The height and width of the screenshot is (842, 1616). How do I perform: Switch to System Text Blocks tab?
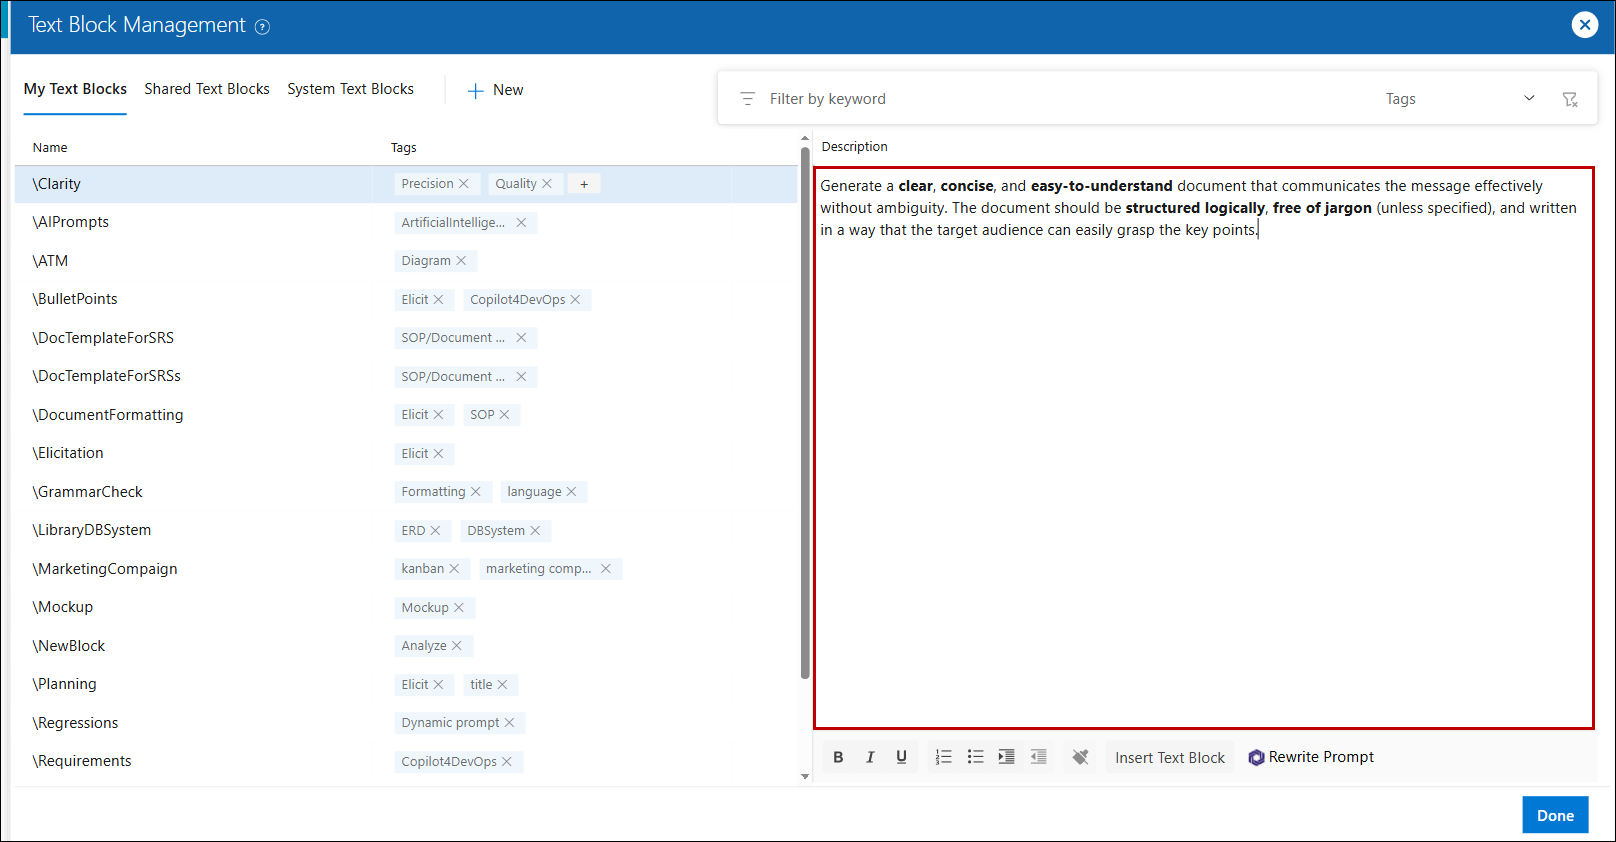tap(350, 89)
